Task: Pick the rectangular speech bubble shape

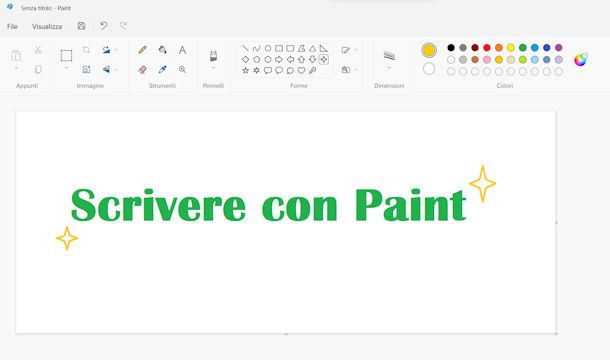Action: (x=268, y=70)
